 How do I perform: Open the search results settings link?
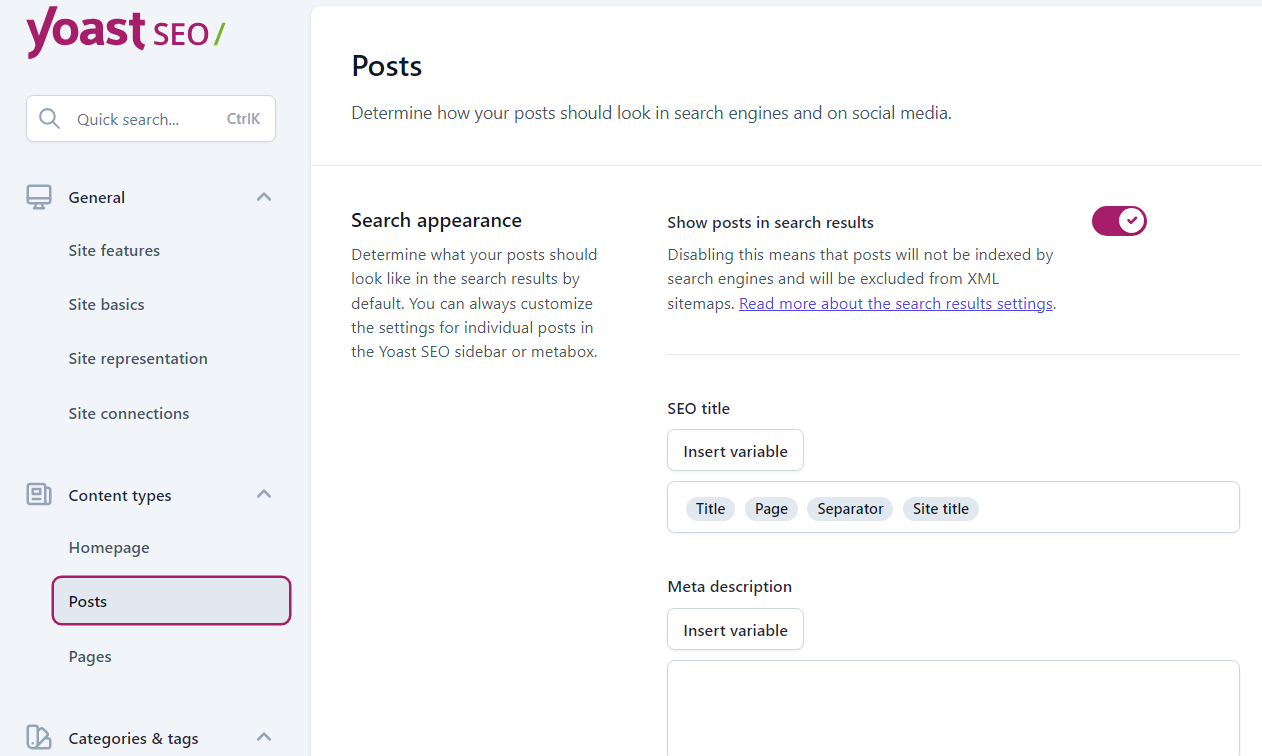coord(895,303)
